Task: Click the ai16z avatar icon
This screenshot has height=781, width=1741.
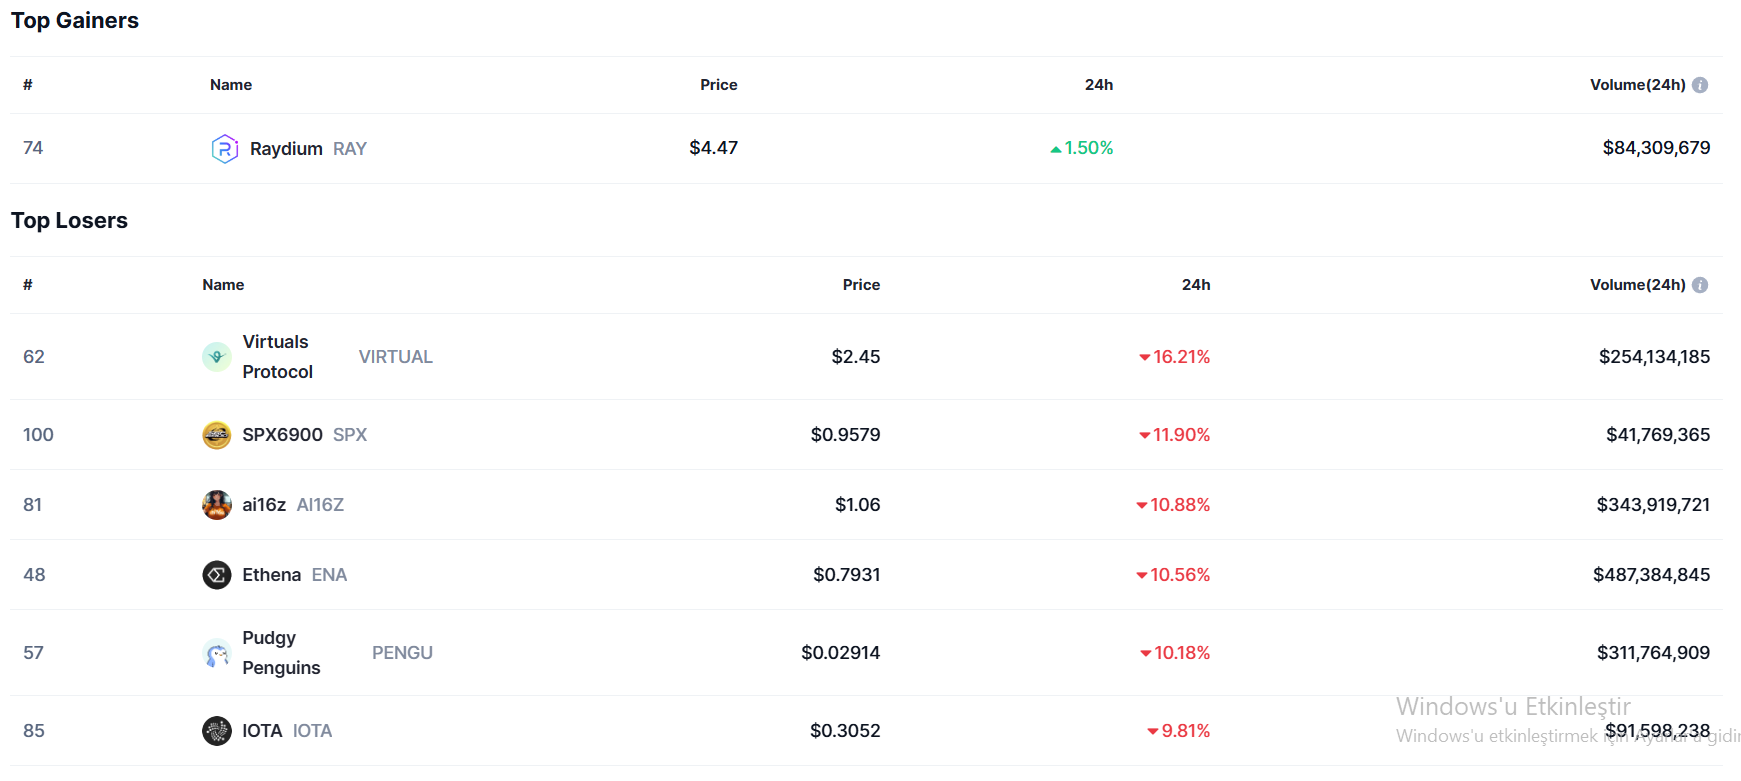Action: coord(217,505)
